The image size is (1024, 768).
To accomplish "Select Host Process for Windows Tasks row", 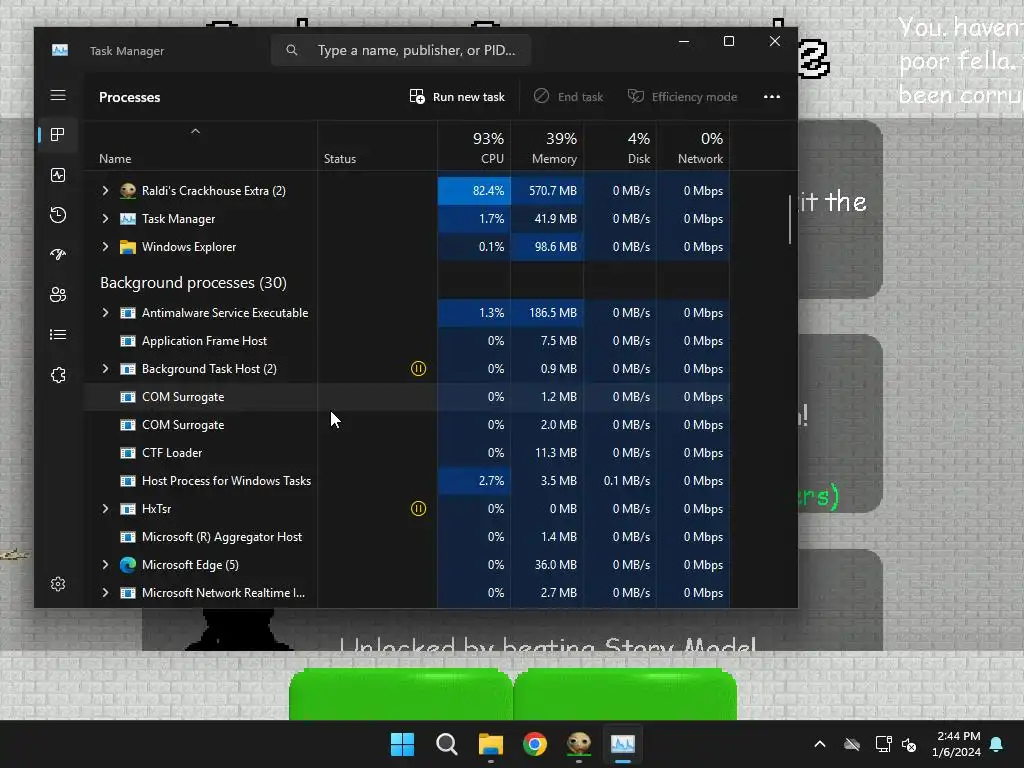I will click(405, 481).
